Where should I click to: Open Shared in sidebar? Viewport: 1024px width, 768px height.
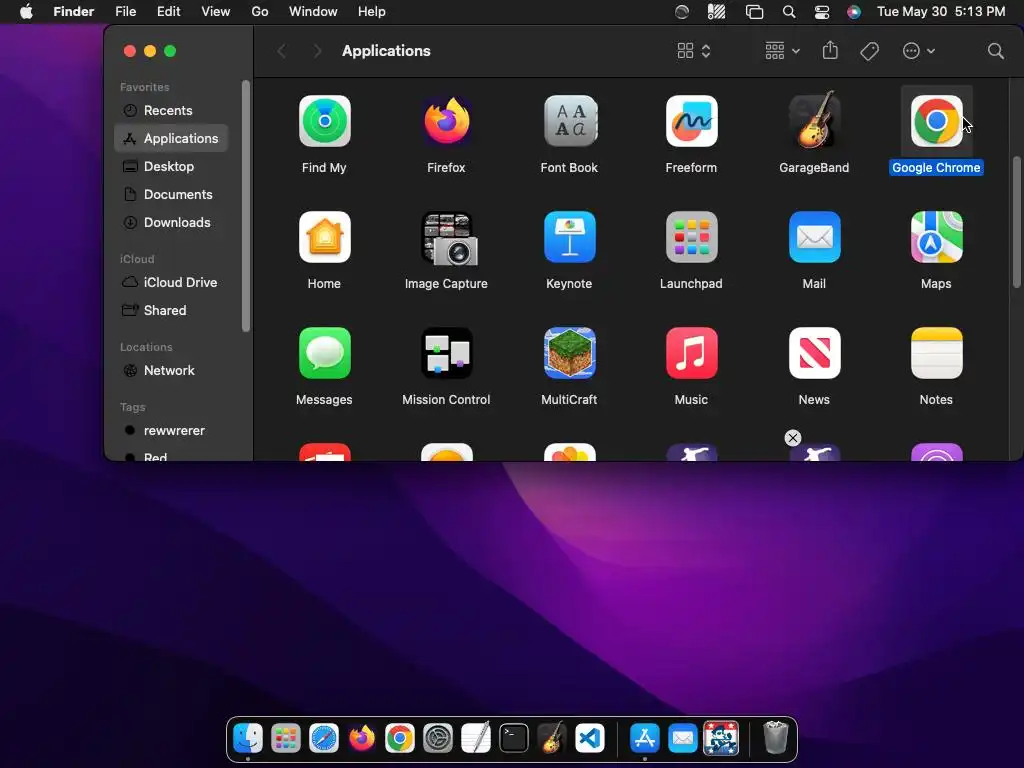pyautogui.click(x=171, y=310)
